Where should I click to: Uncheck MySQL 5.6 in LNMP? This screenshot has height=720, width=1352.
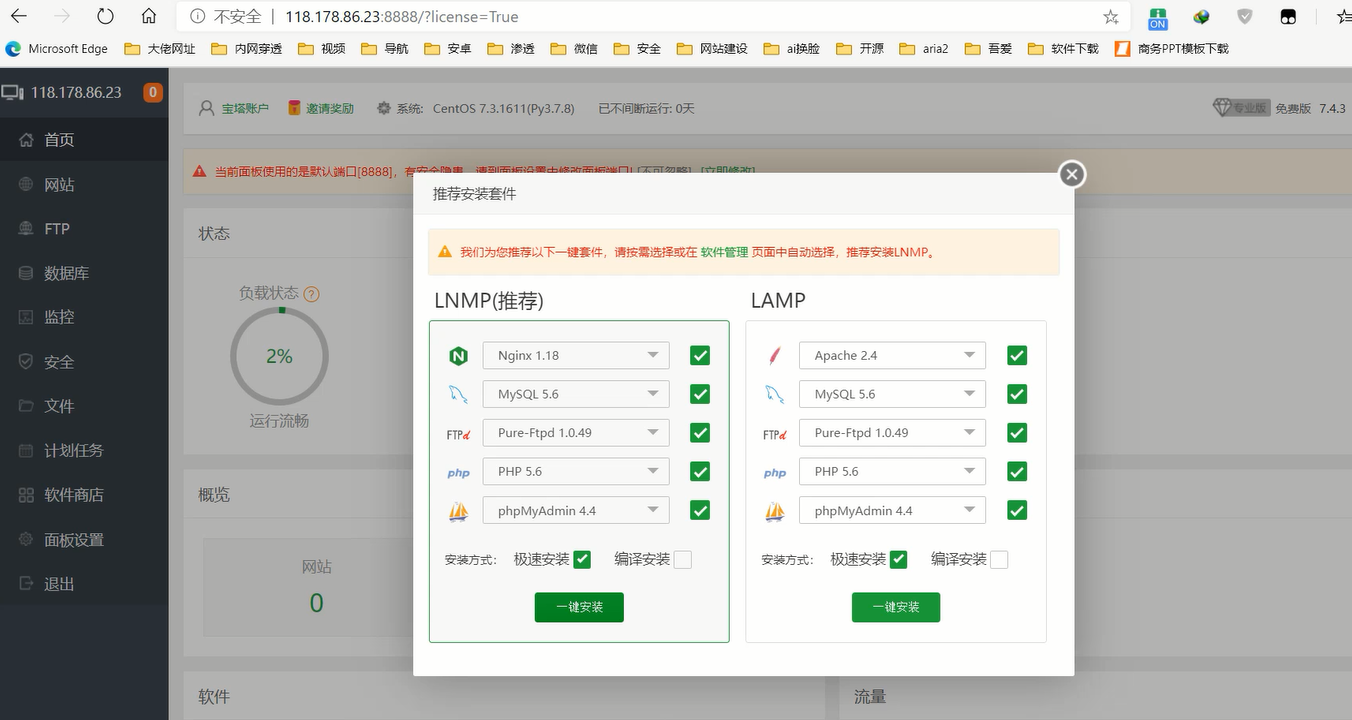click(x=700, y=394)
